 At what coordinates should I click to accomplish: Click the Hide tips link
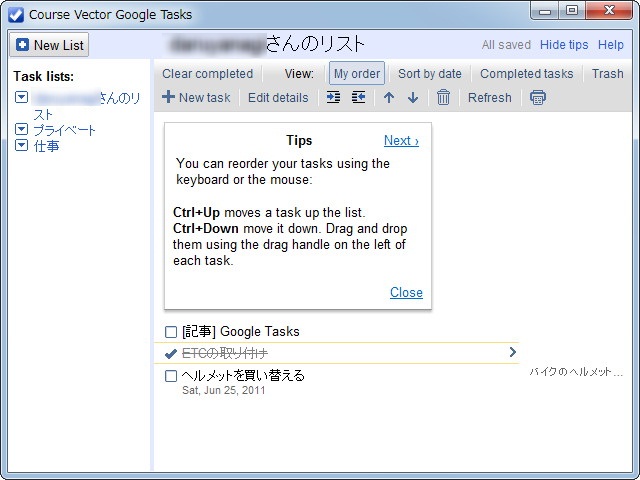(564, 44)
